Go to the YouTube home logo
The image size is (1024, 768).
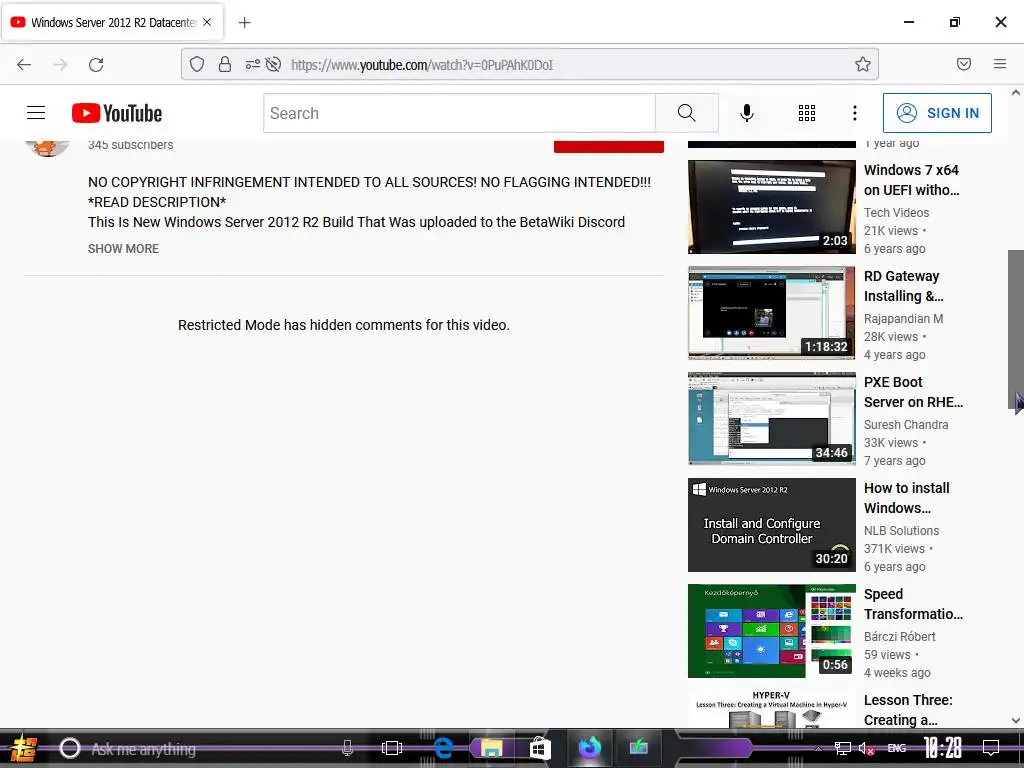click(x=117, y=113)
